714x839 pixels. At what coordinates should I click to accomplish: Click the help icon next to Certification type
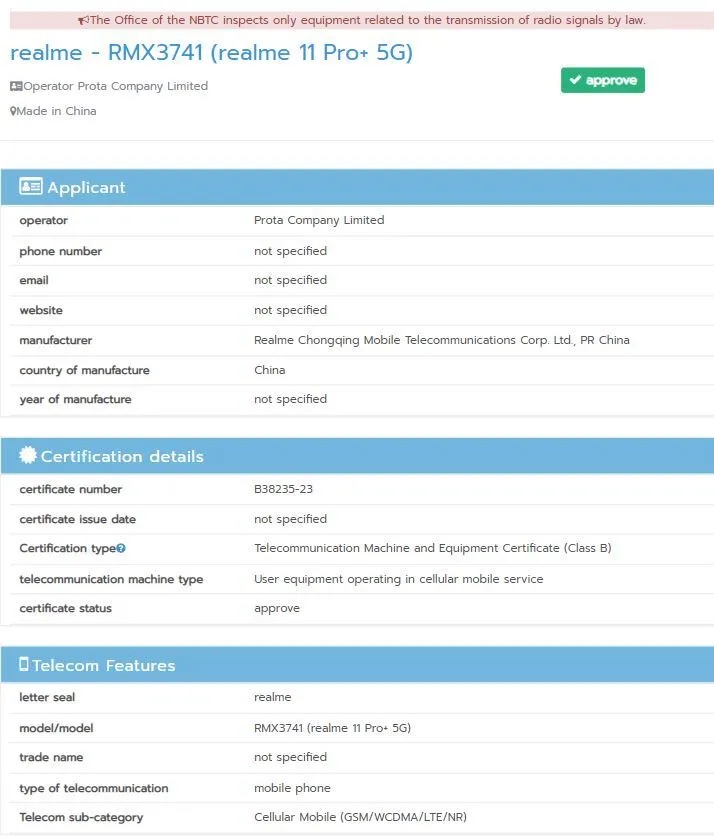[121, 549]
